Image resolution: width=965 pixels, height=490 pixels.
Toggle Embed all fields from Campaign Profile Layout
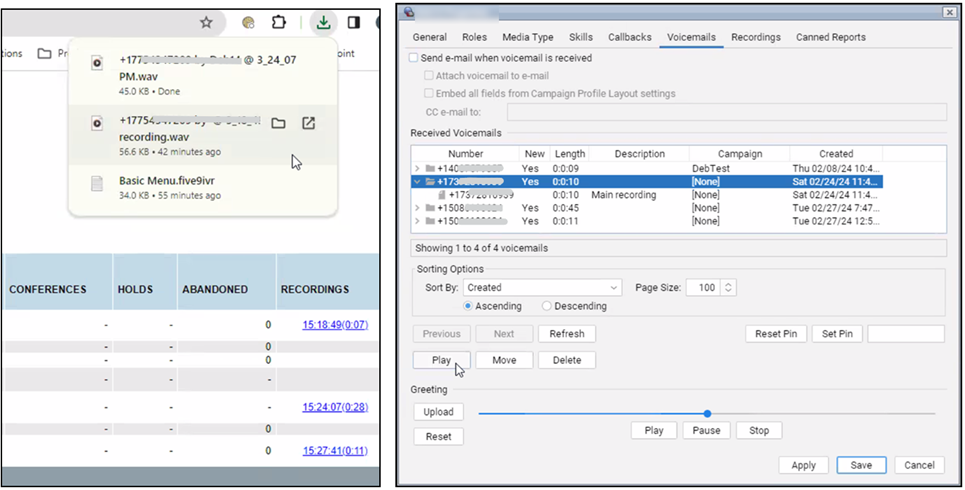point(429,94)
